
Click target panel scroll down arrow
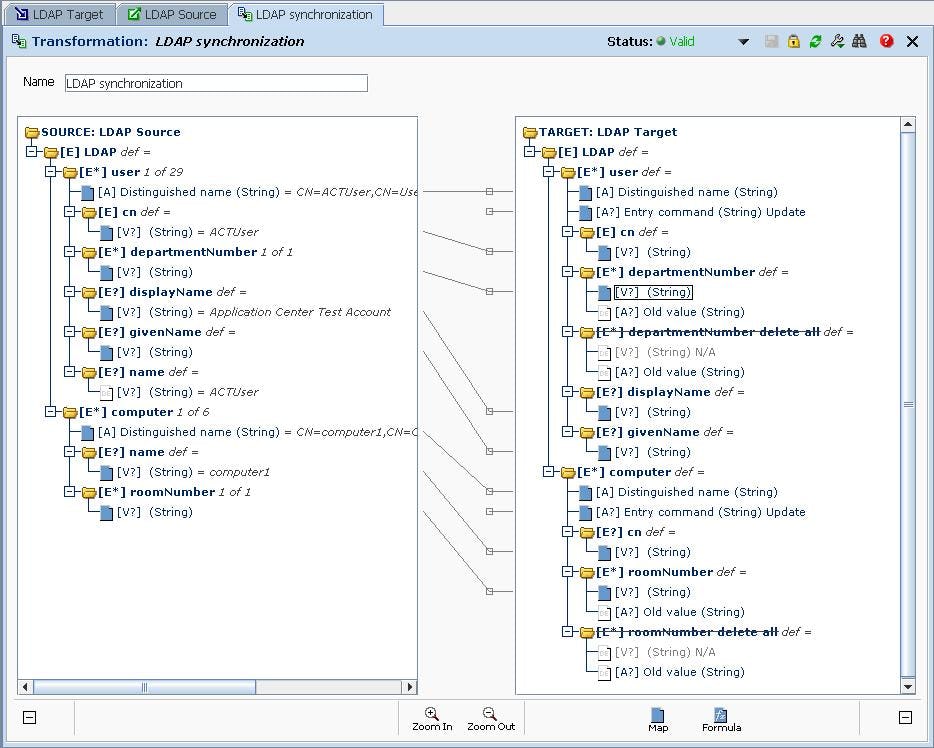pyautogui.click(x=908, y=686)
